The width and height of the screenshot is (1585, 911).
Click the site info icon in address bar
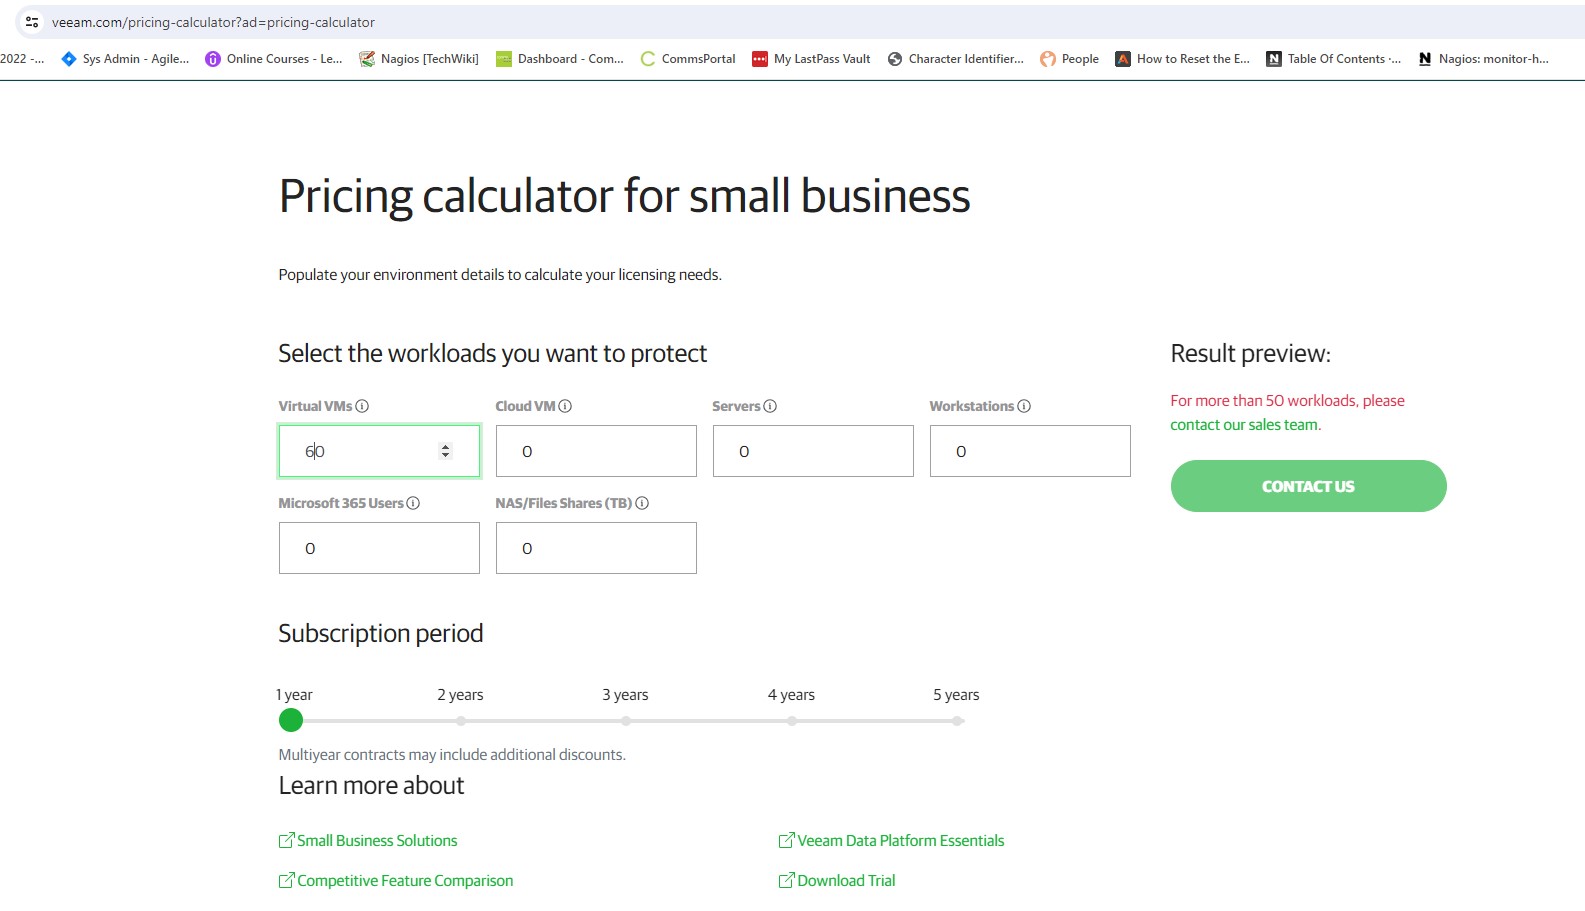coord(32,22)
